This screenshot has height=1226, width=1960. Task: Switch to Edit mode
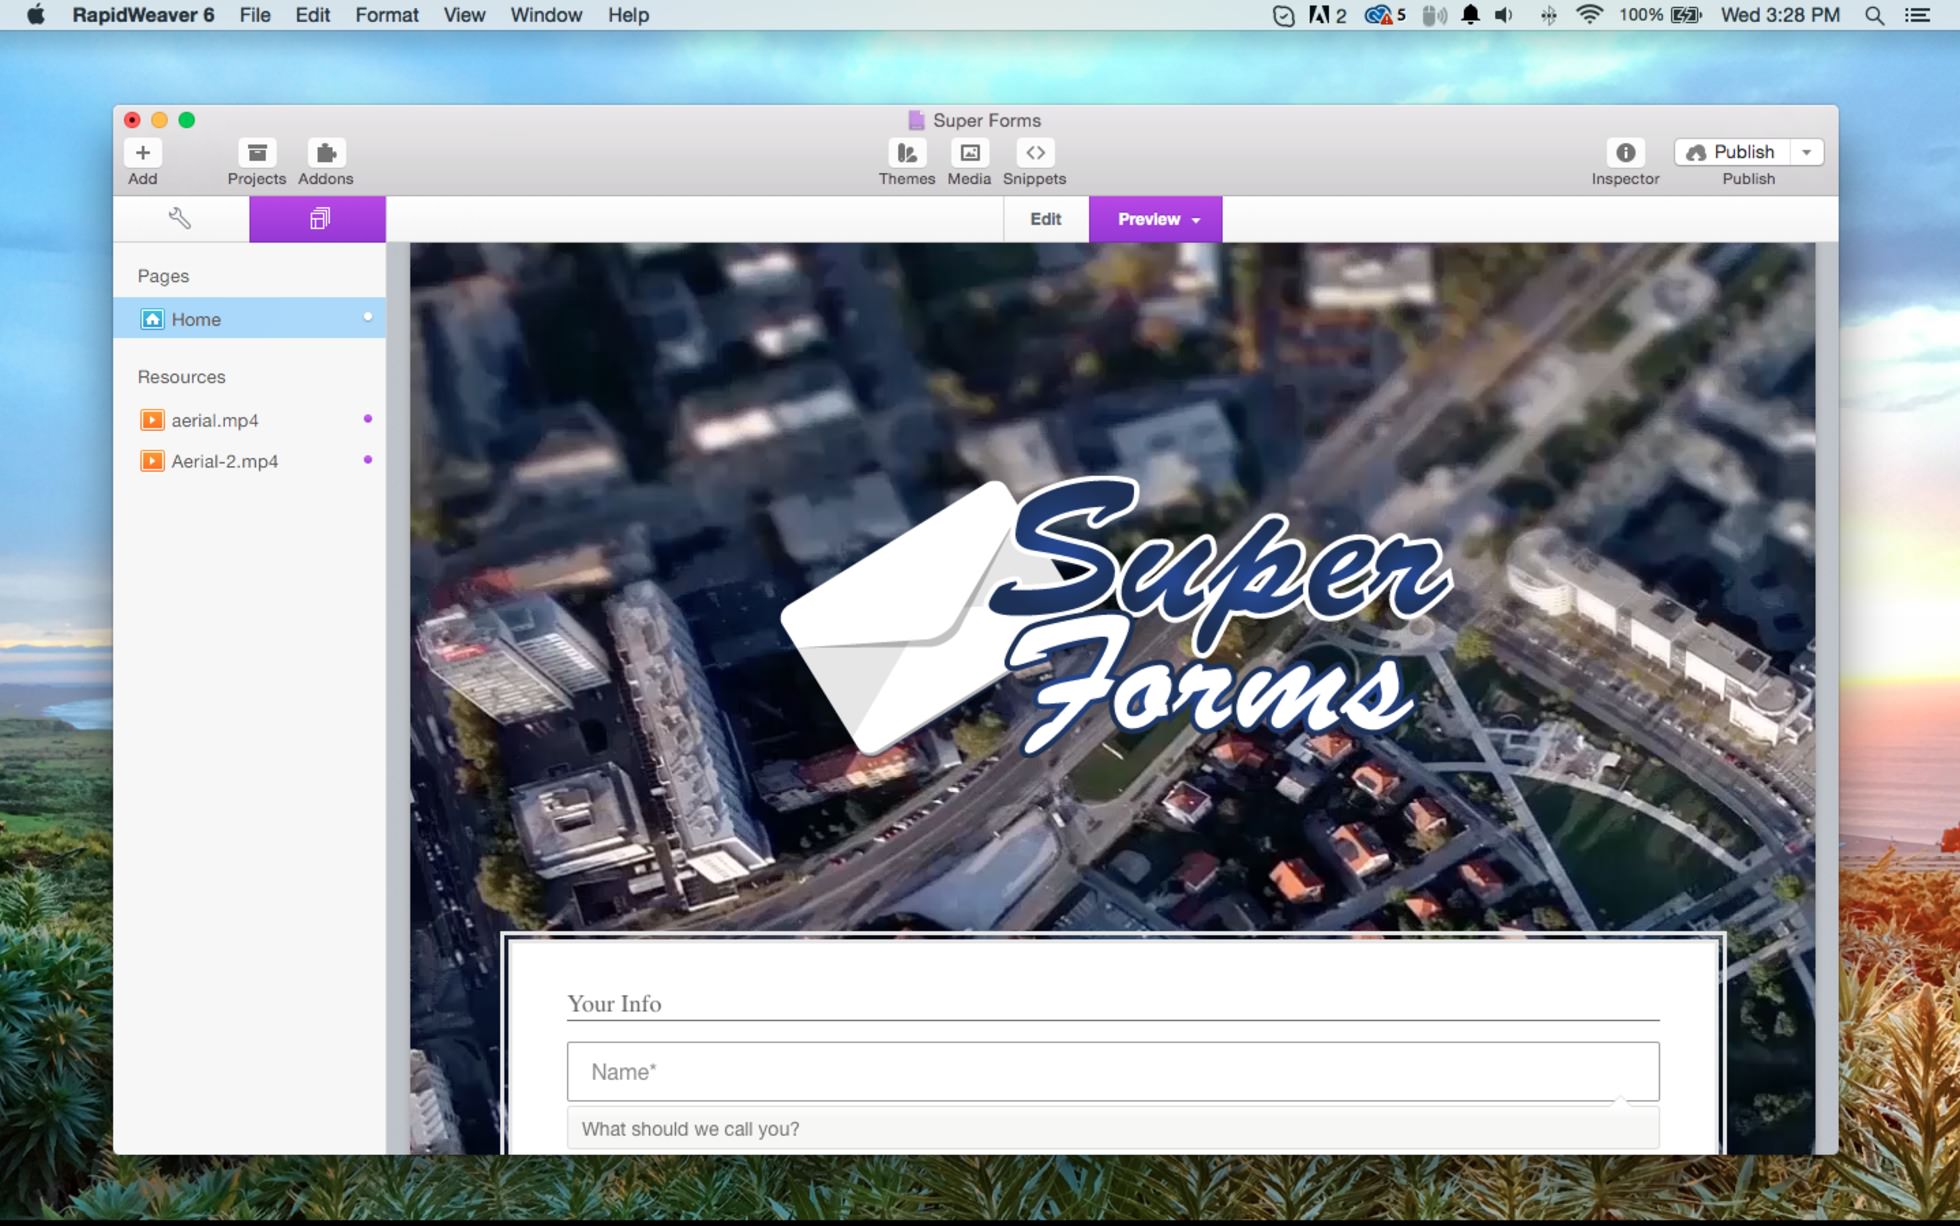1046,219
